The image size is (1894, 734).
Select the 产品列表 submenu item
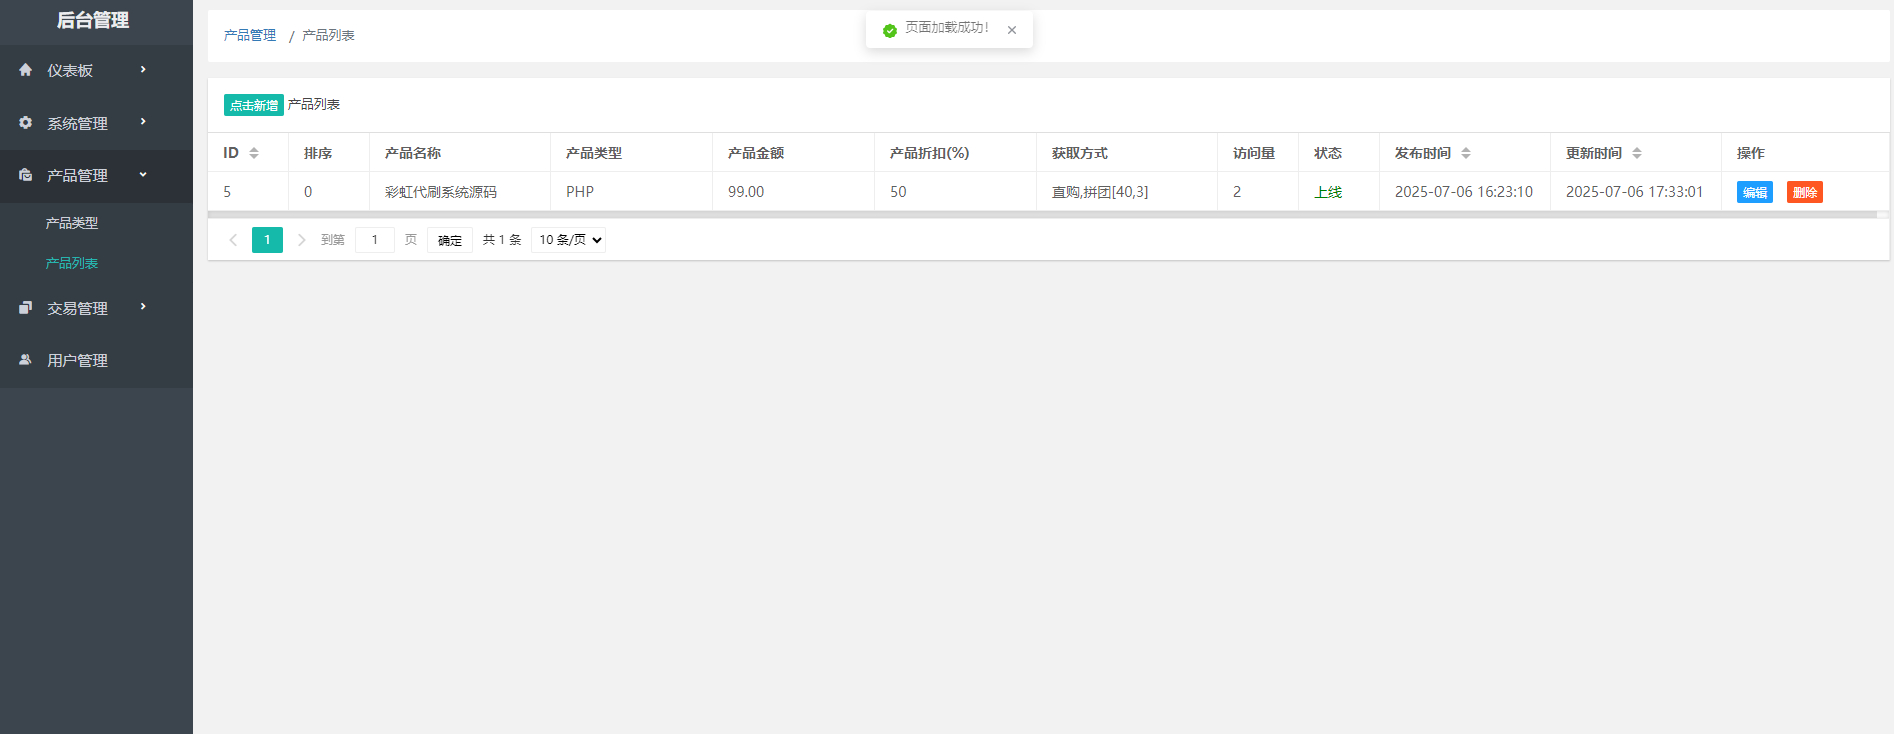(x=72, y=263)
